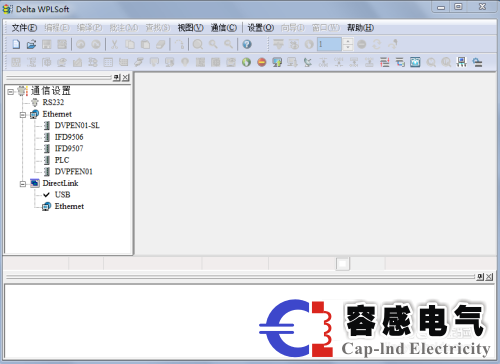Open a file with the folder icon
Screen dimensions: 500x364
pos(31,44)
